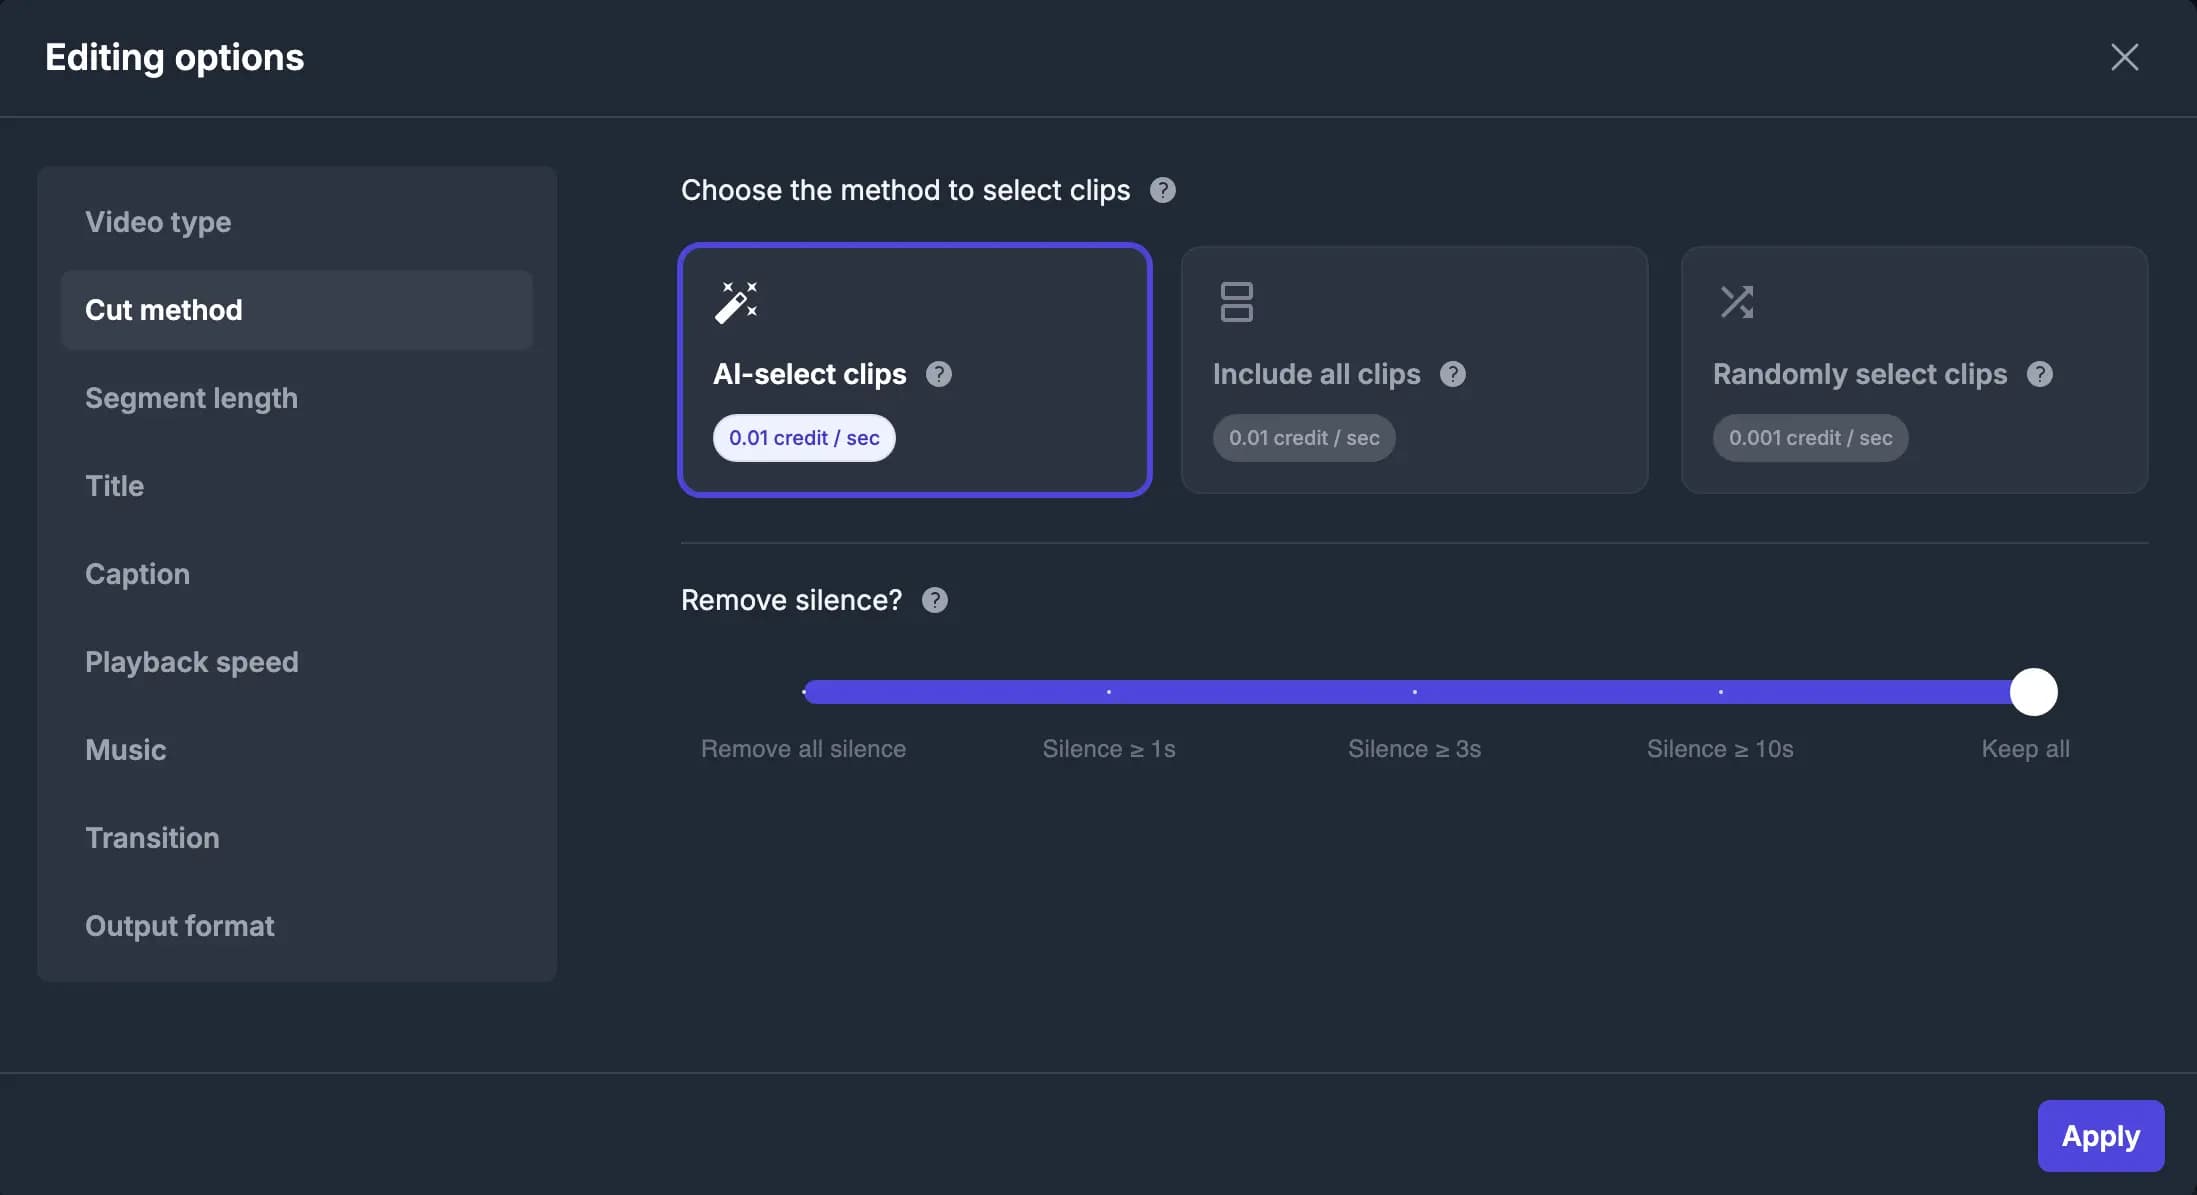Click the Apply button
The height and width of the screenshot is (1195, 2197).
coord(2100,1136)
